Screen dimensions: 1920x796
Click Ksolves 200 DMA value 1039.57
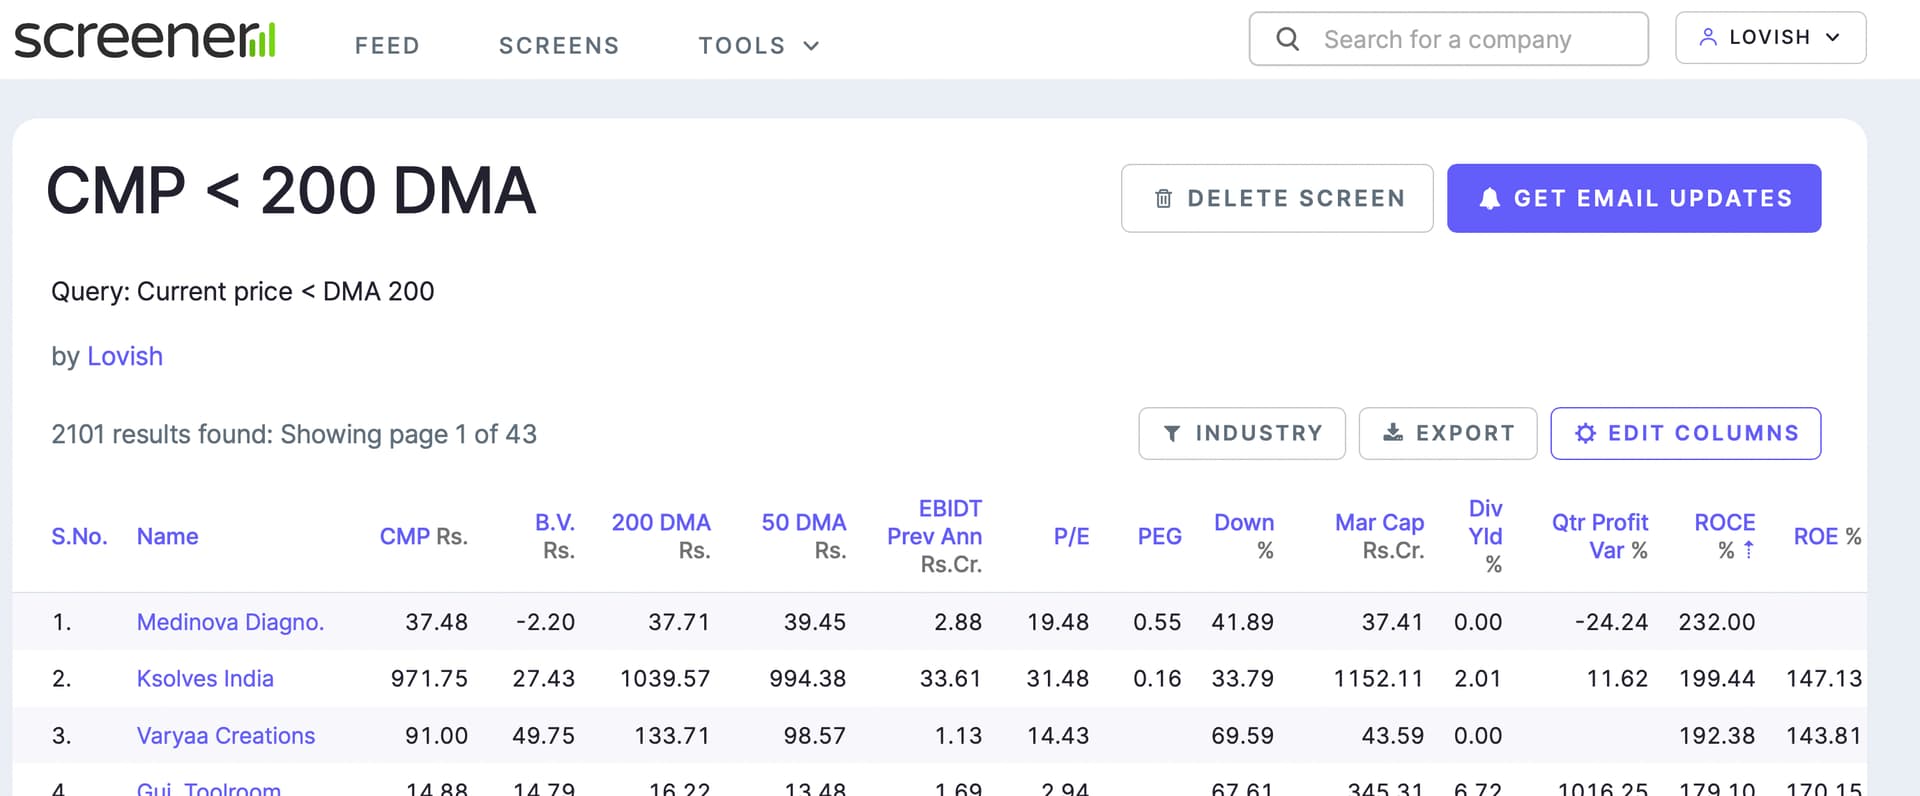(x=665, y=679)
